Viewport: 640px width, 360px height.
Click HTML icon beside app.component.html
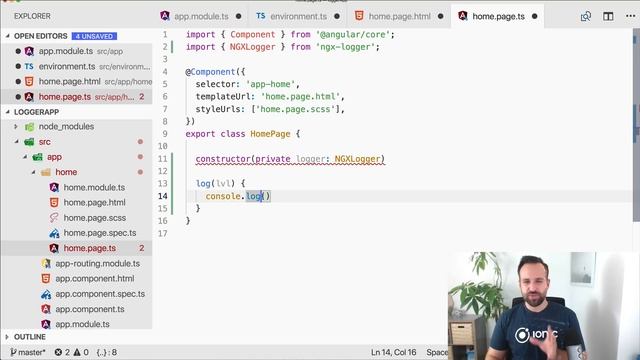46,279
